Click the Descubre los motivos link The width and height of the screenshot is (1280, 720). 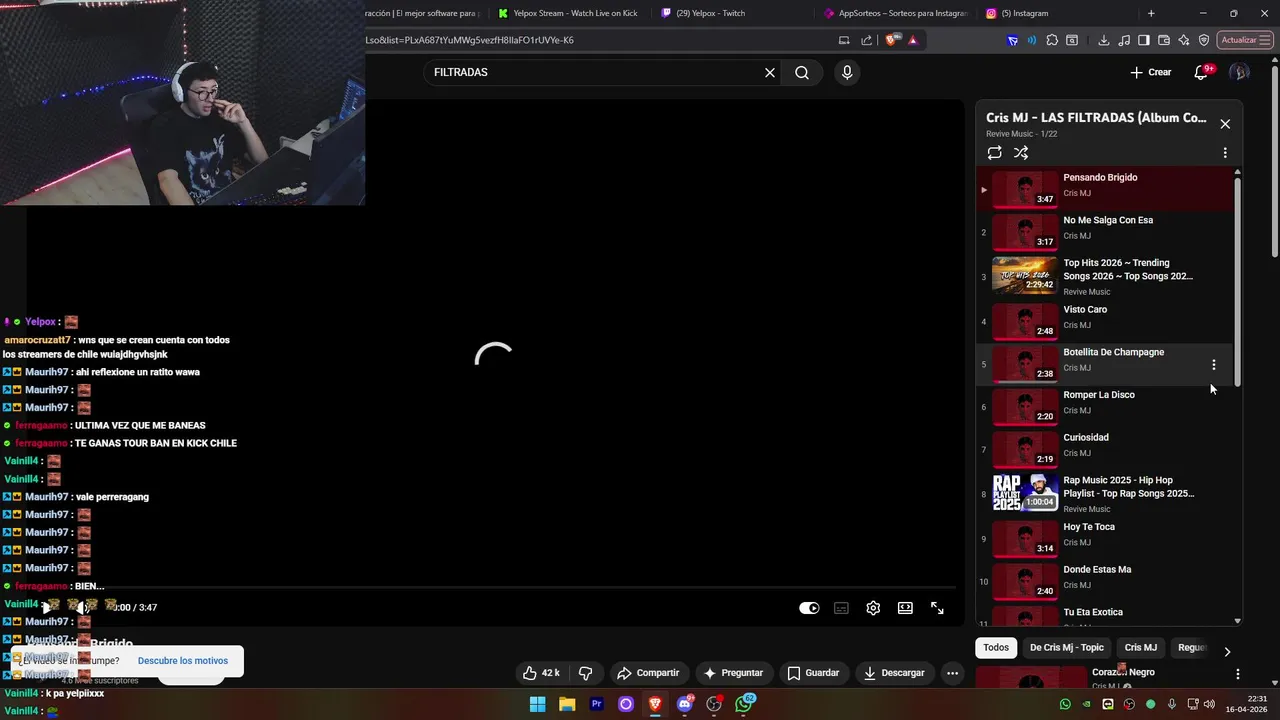pos(183,661)
